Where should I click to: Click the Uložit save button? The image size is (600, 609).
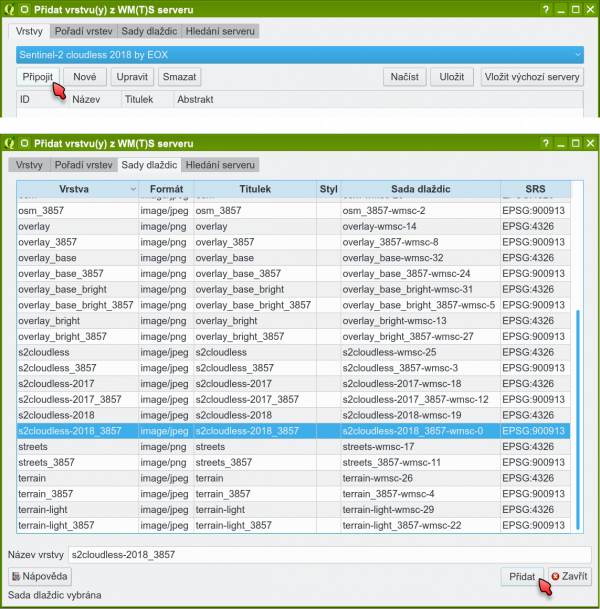[x=451, y=76]
